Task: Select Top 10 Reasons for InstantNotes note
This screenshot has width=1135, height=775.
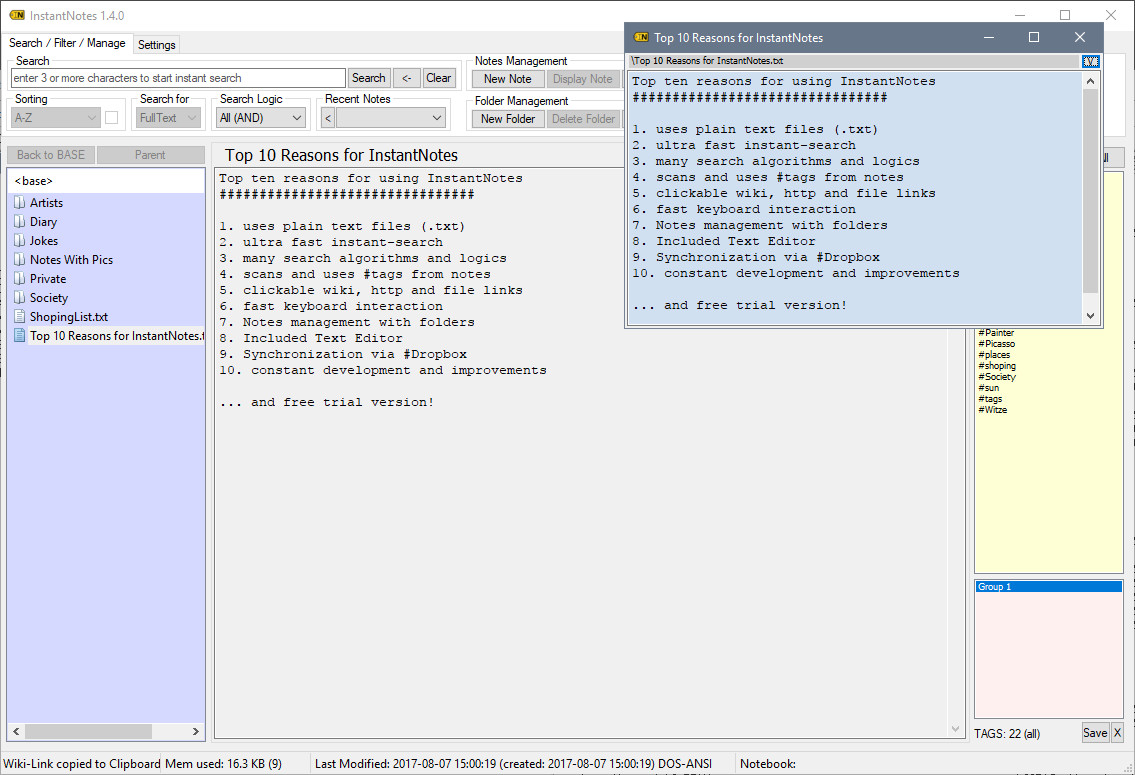Action: pos(117,336)
